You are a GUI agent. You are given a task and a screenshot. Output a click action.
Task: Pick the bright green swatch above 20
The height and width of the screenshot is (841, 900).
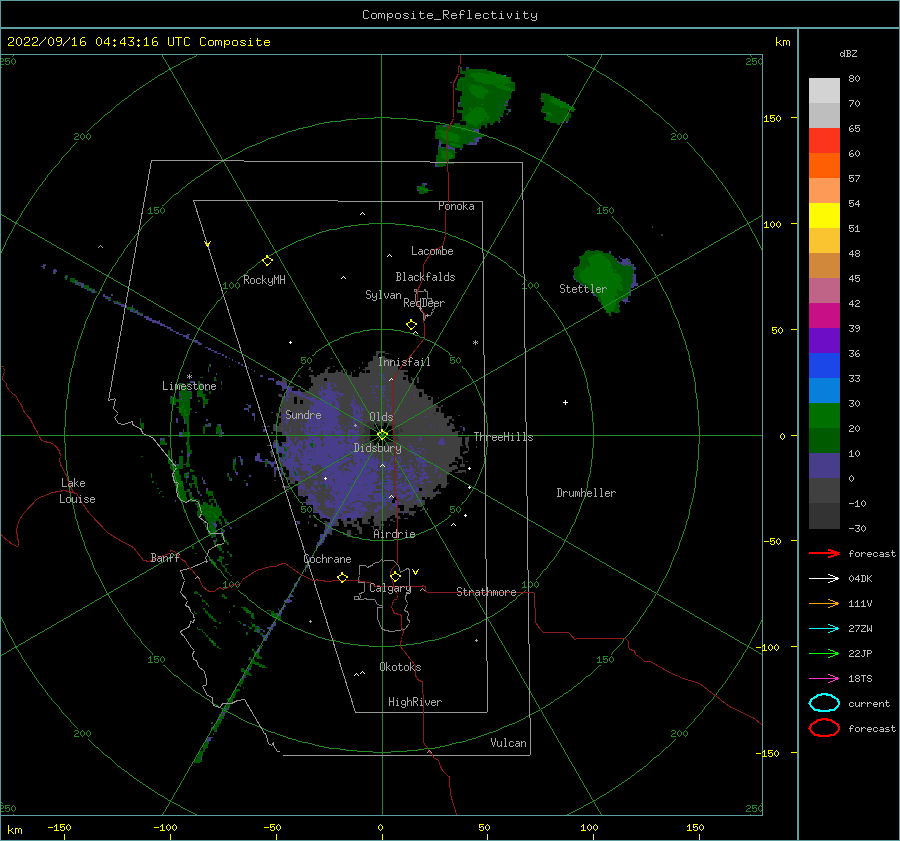[x=824, y=415]
